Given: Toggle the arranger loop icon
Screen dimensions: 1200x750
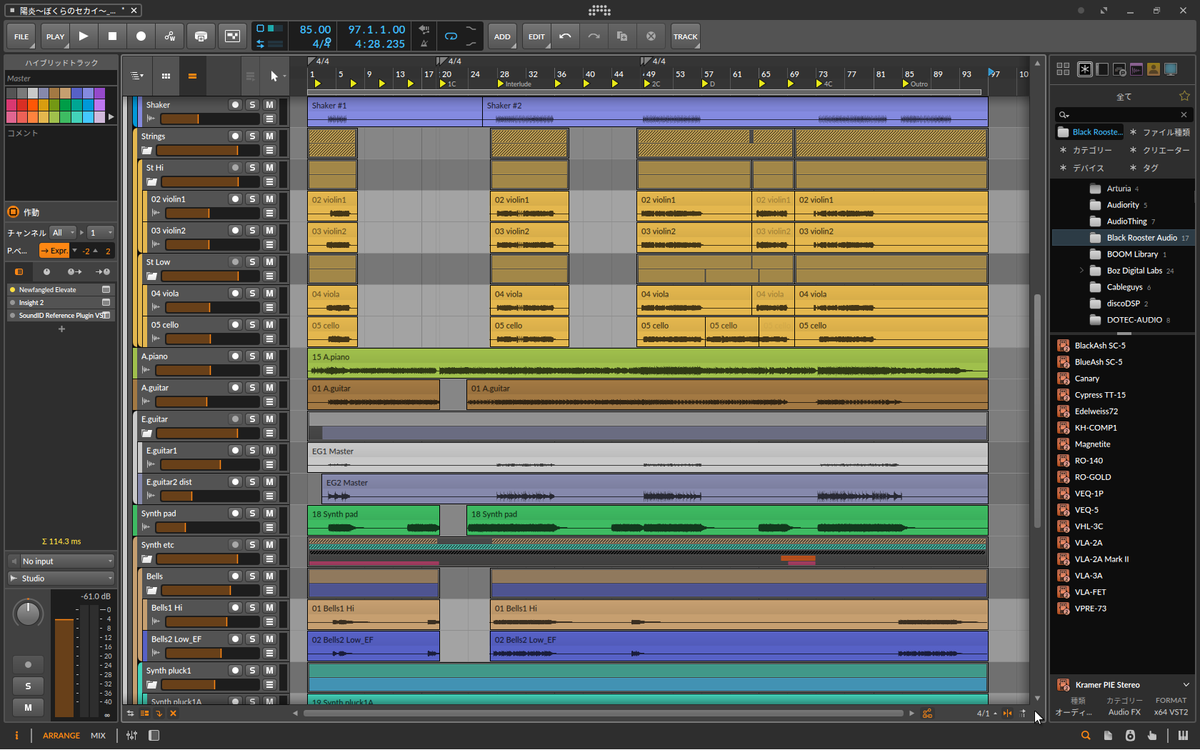Looking at the screenshot, I should 451,36.
